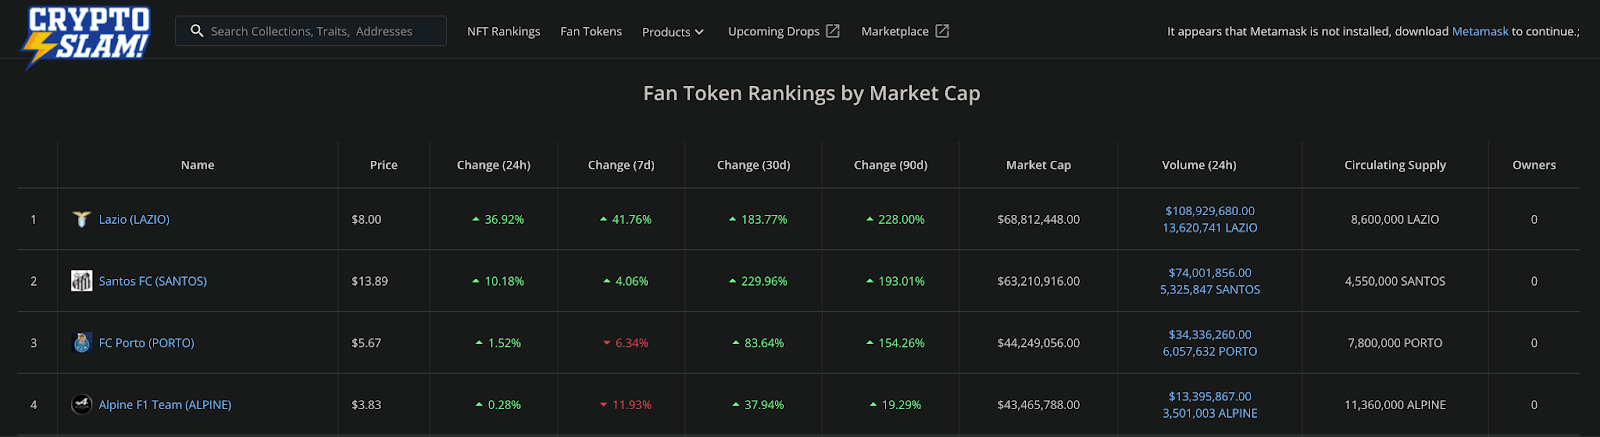Screen dimensions: 1600x437
Task: Expand the Products dropdown menu
Action: 673,32
